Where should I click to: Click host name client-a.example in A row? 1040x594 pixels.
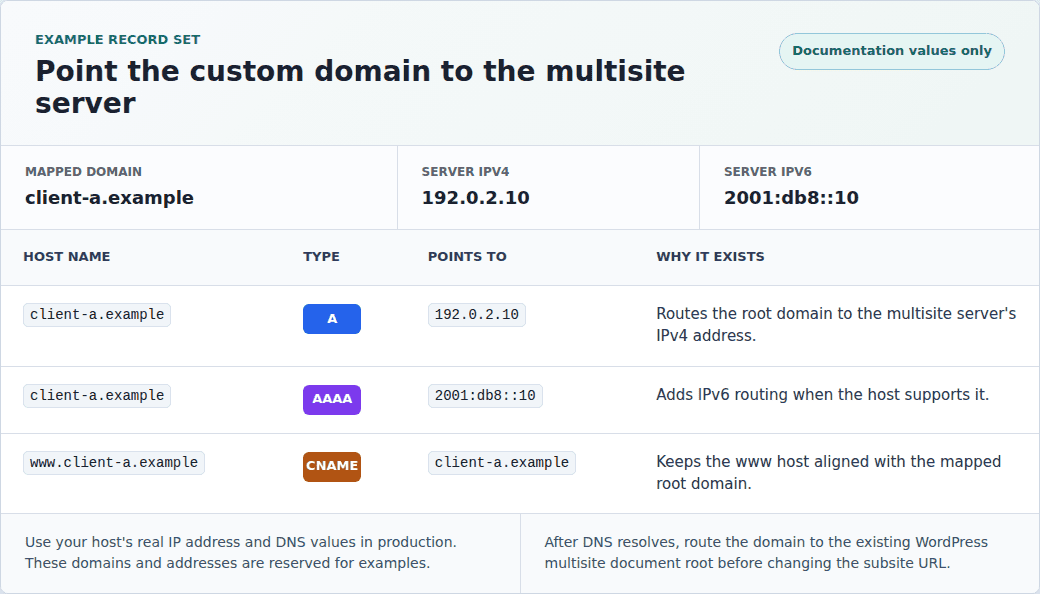click(97, 315)
